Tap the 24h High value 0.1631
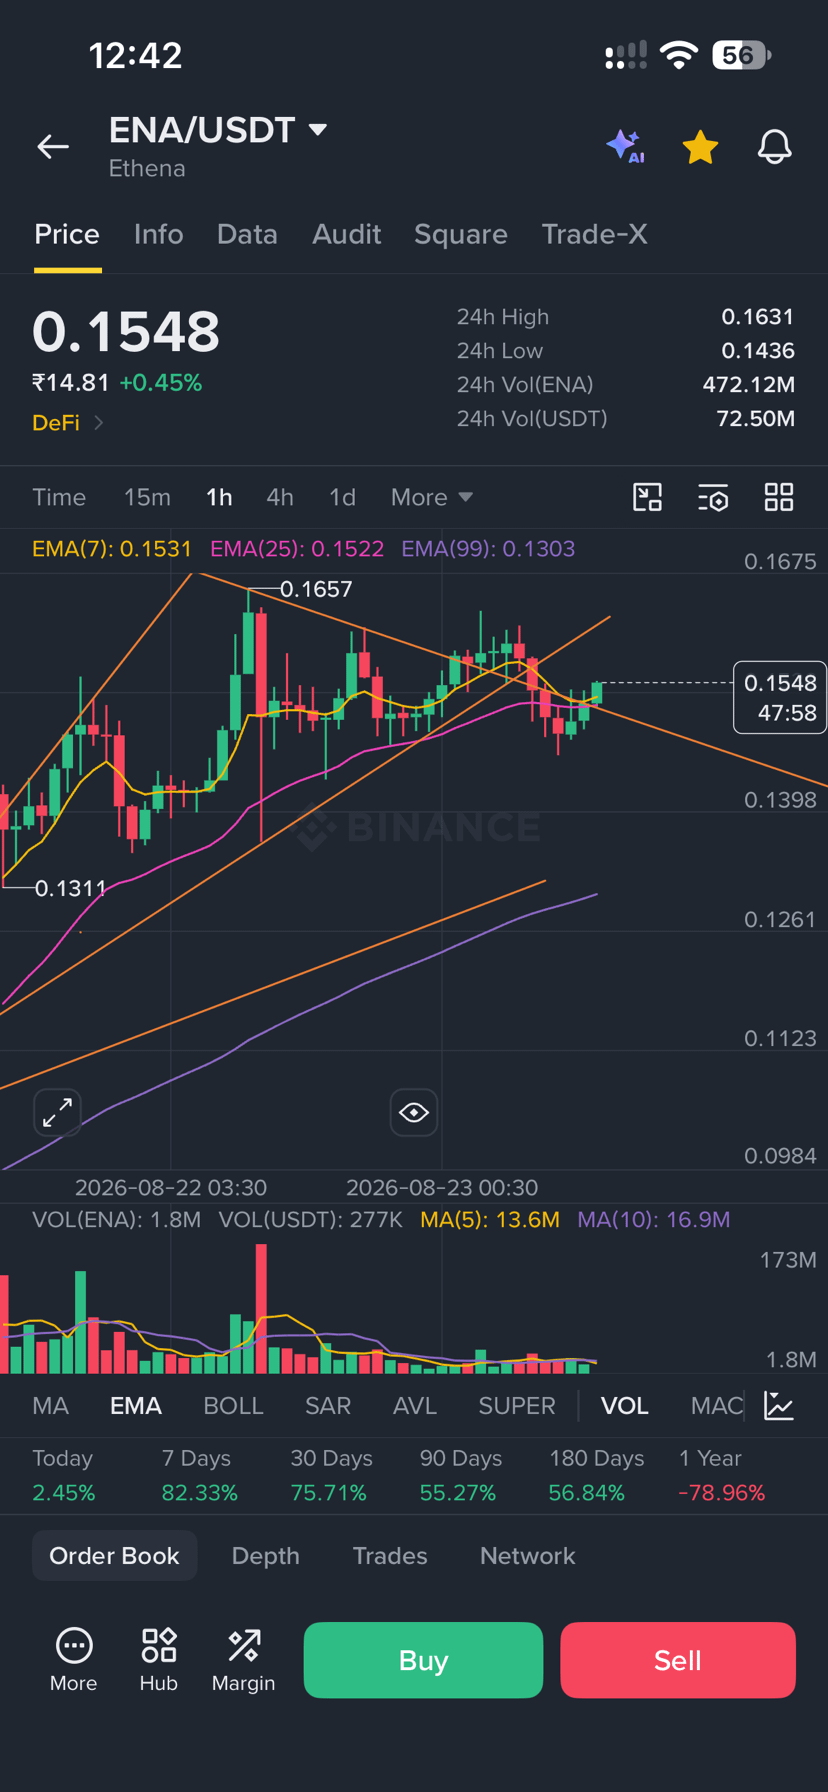The height and width of the screenshot is (1792, 828). coord(758,317)
